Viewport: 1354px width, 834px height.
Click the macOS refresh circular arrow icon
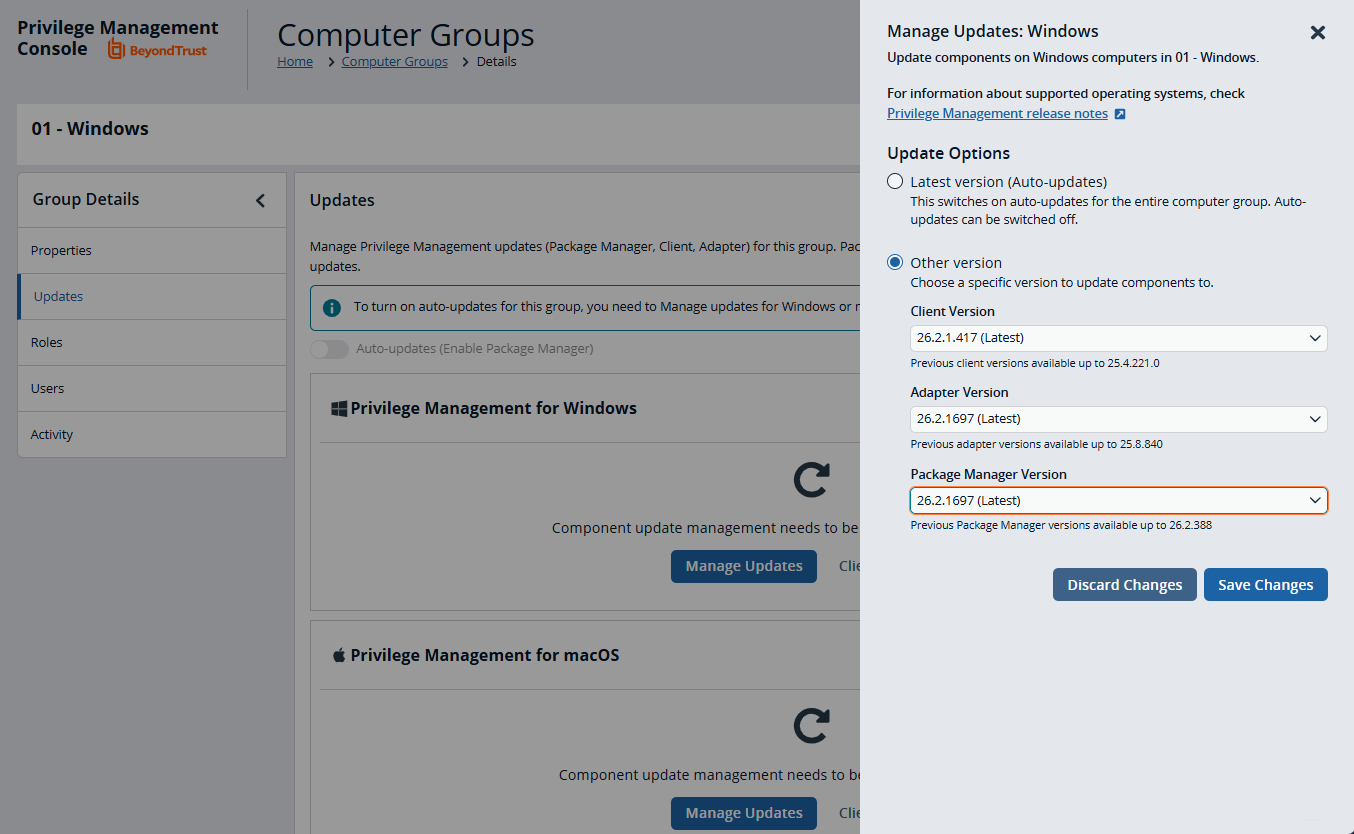point(811,726)
